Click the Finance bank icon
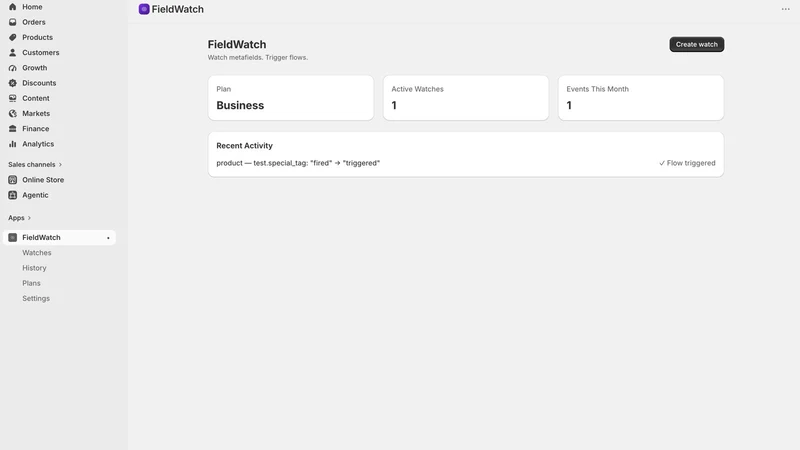Screen dimensions: 800x450 point(13,129)
